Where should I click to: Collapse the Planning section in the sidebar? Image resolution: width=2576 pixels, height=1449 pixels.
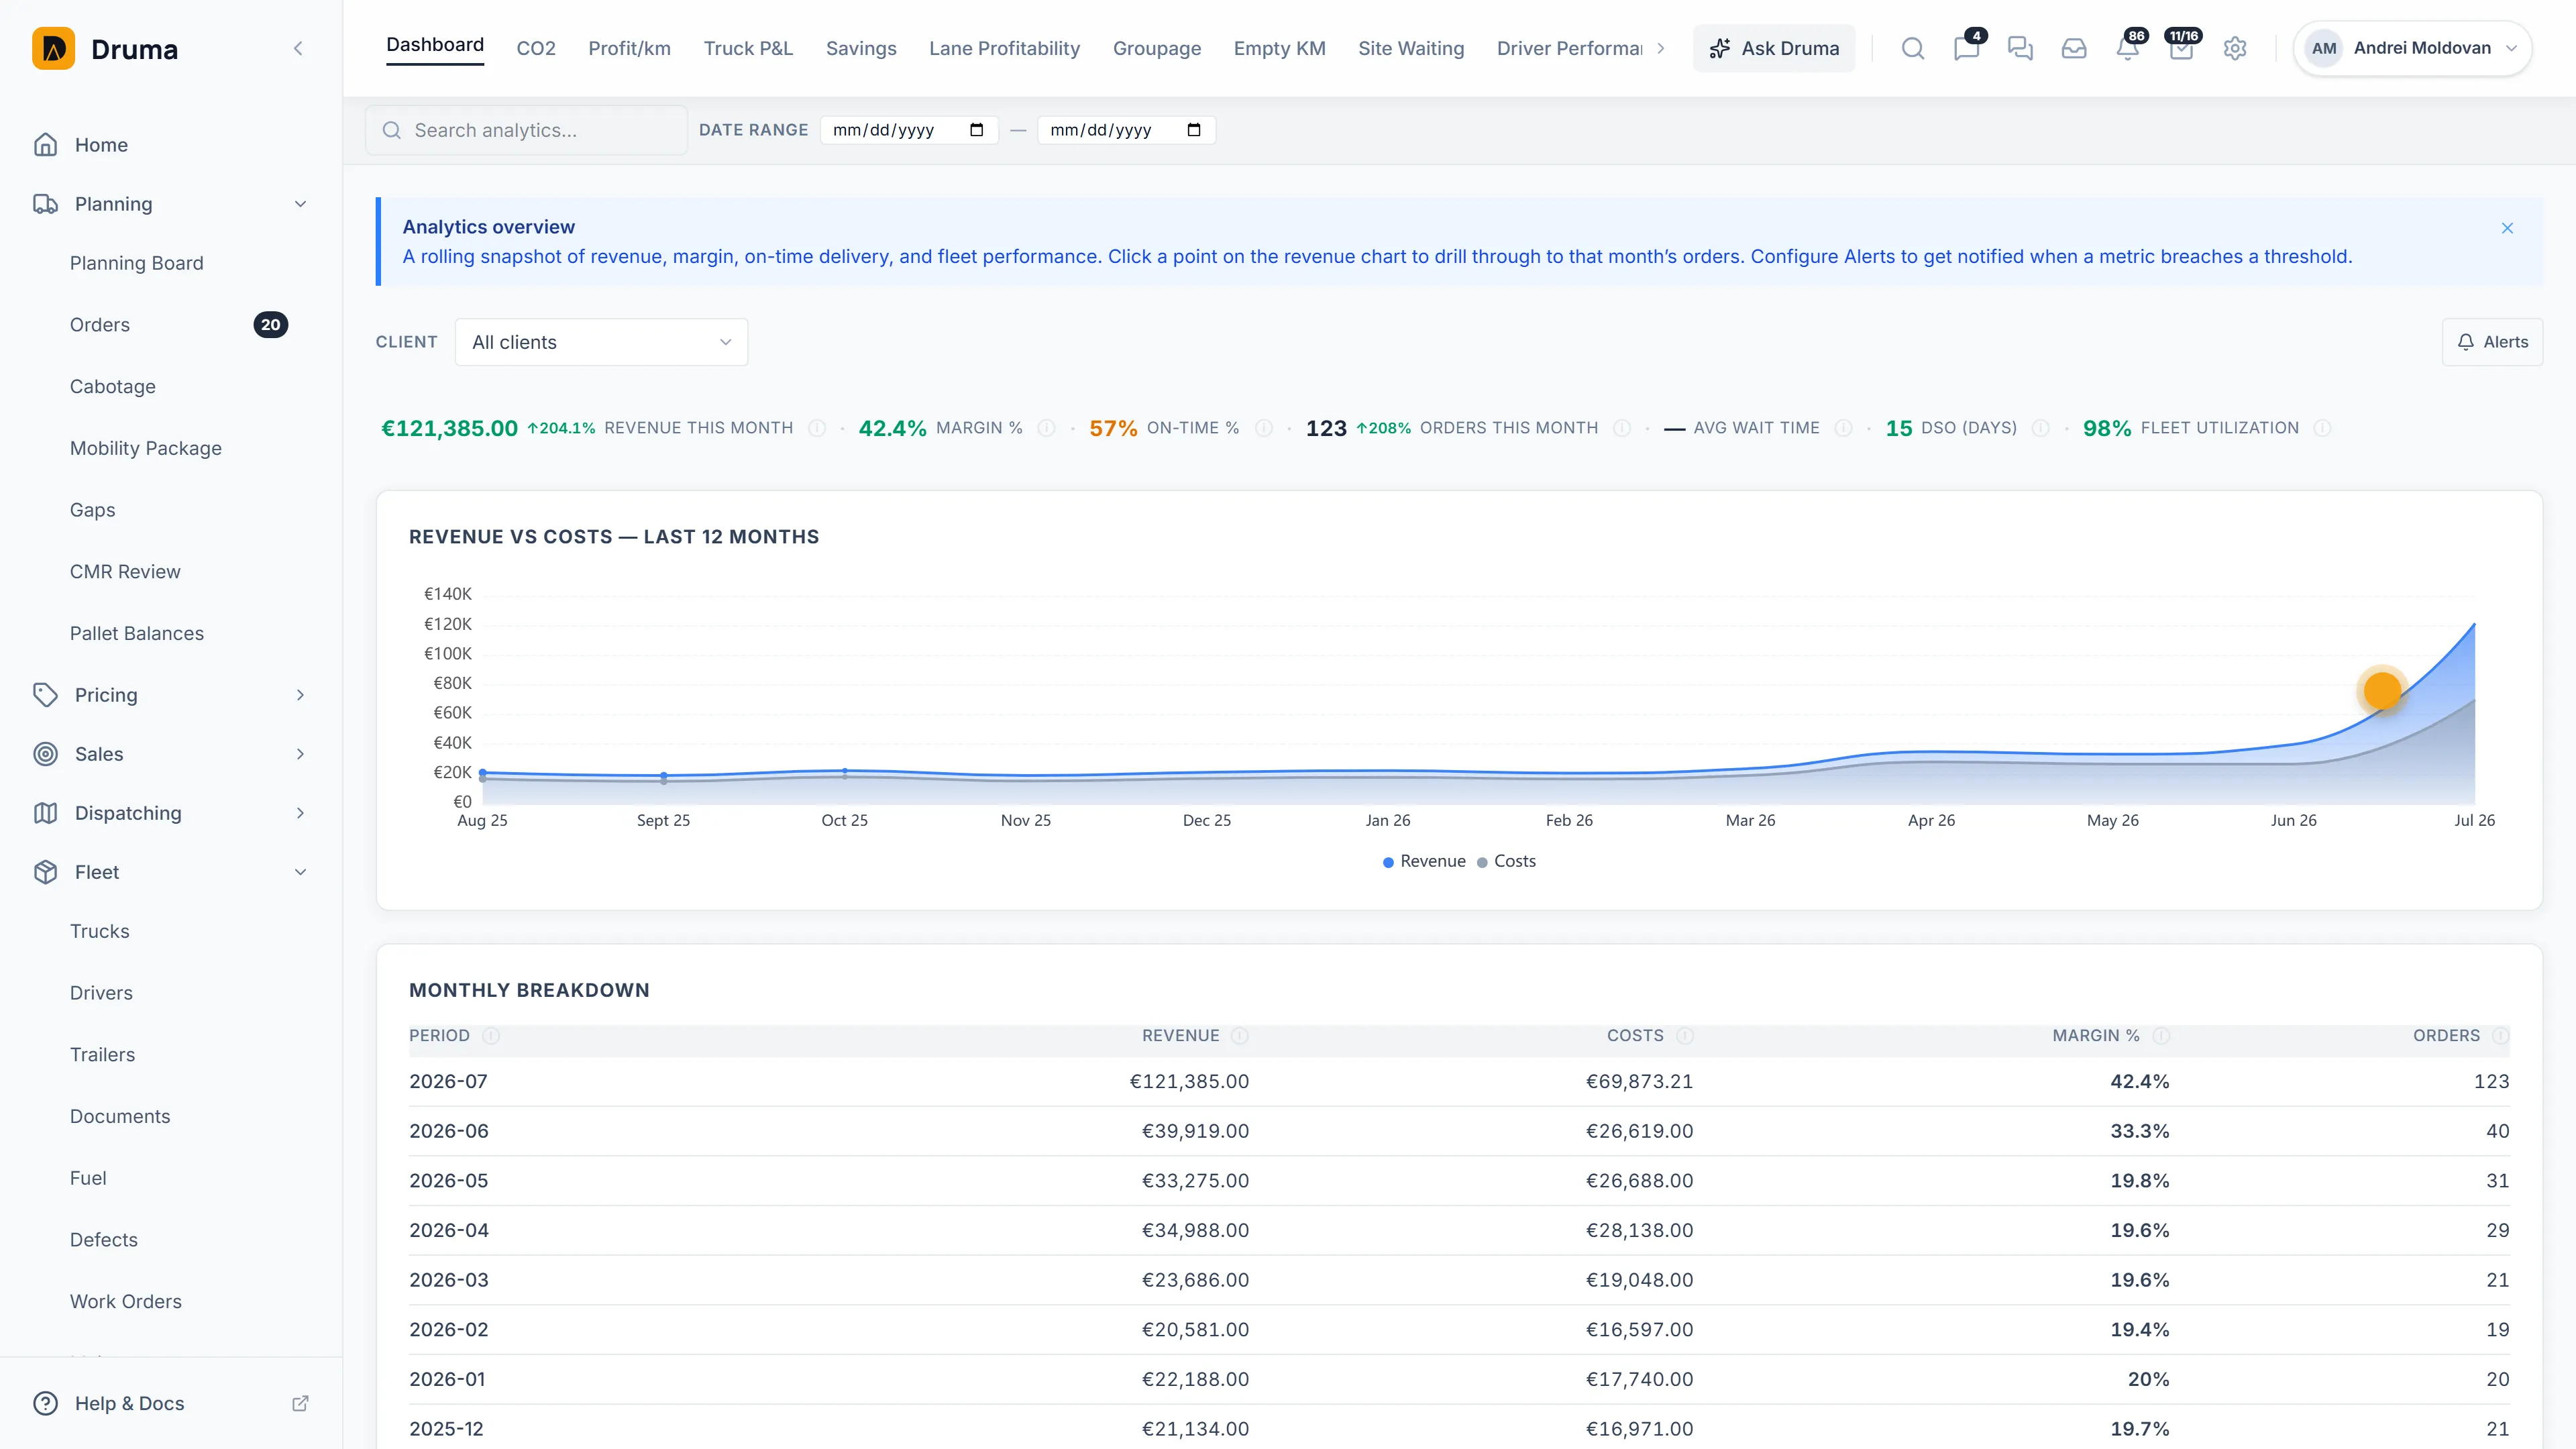[x=300, y=204]
